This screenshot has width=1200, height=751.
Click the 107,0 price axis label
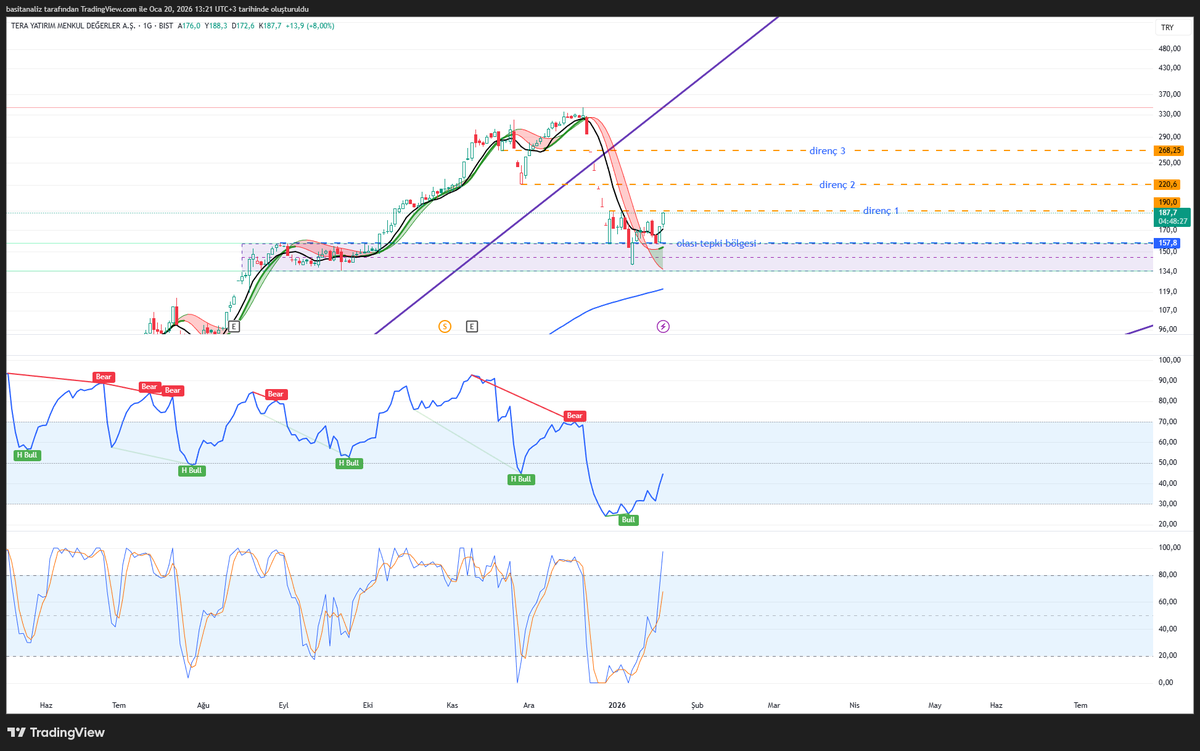coord(1167,310)
